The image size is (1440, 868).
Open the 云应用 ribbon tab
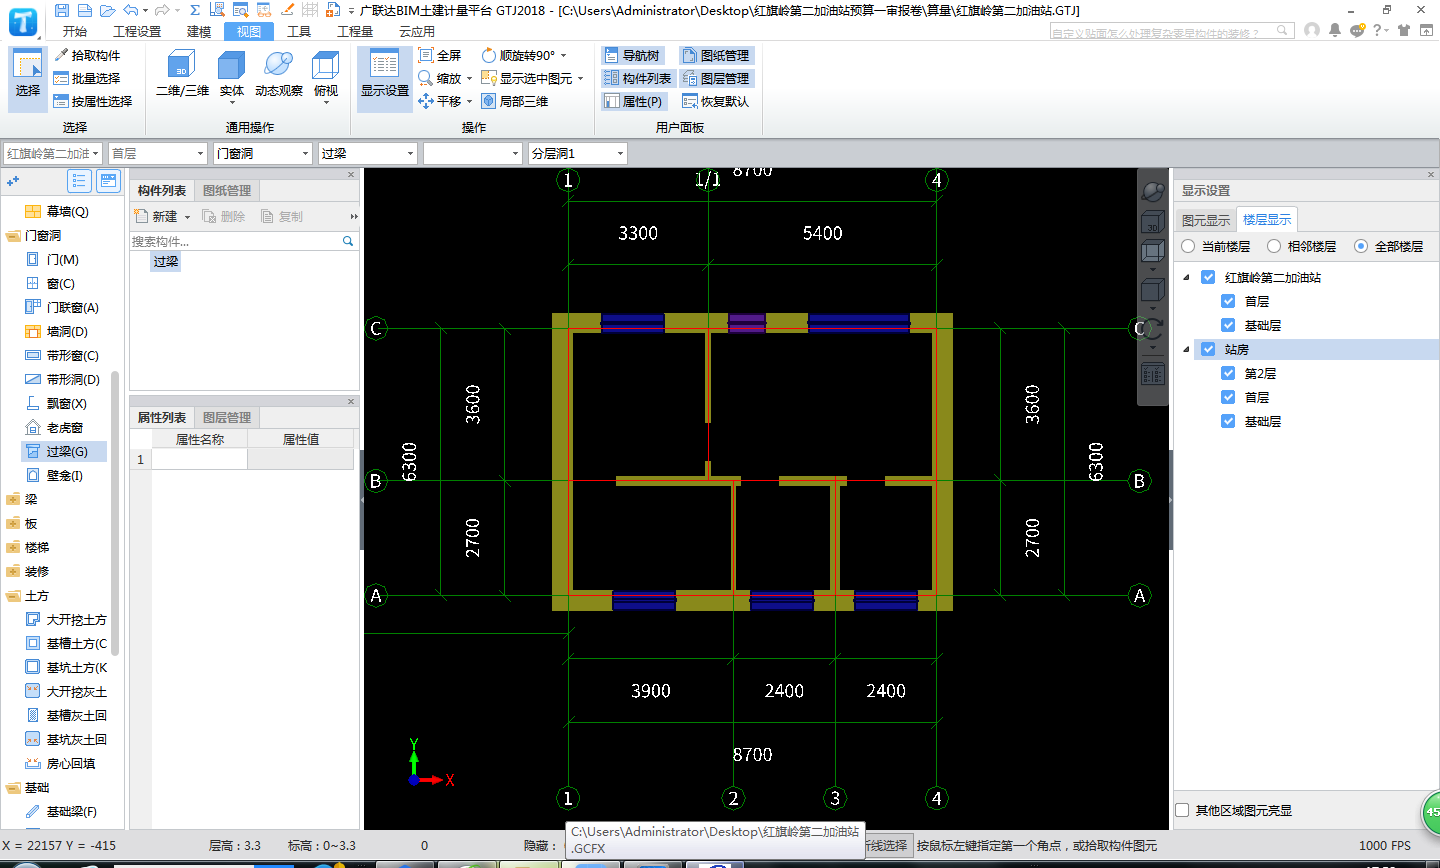click(417, 31)
